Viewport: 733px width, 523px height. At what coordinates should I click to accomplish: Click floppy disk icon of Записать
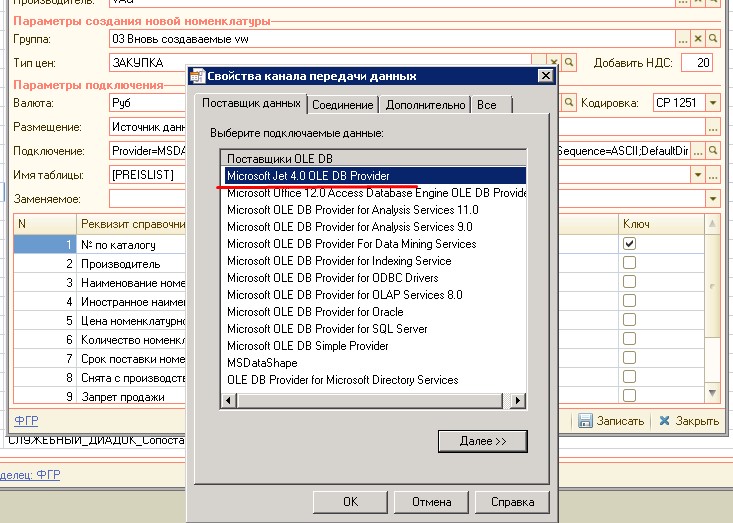click(x=585, y=421)
